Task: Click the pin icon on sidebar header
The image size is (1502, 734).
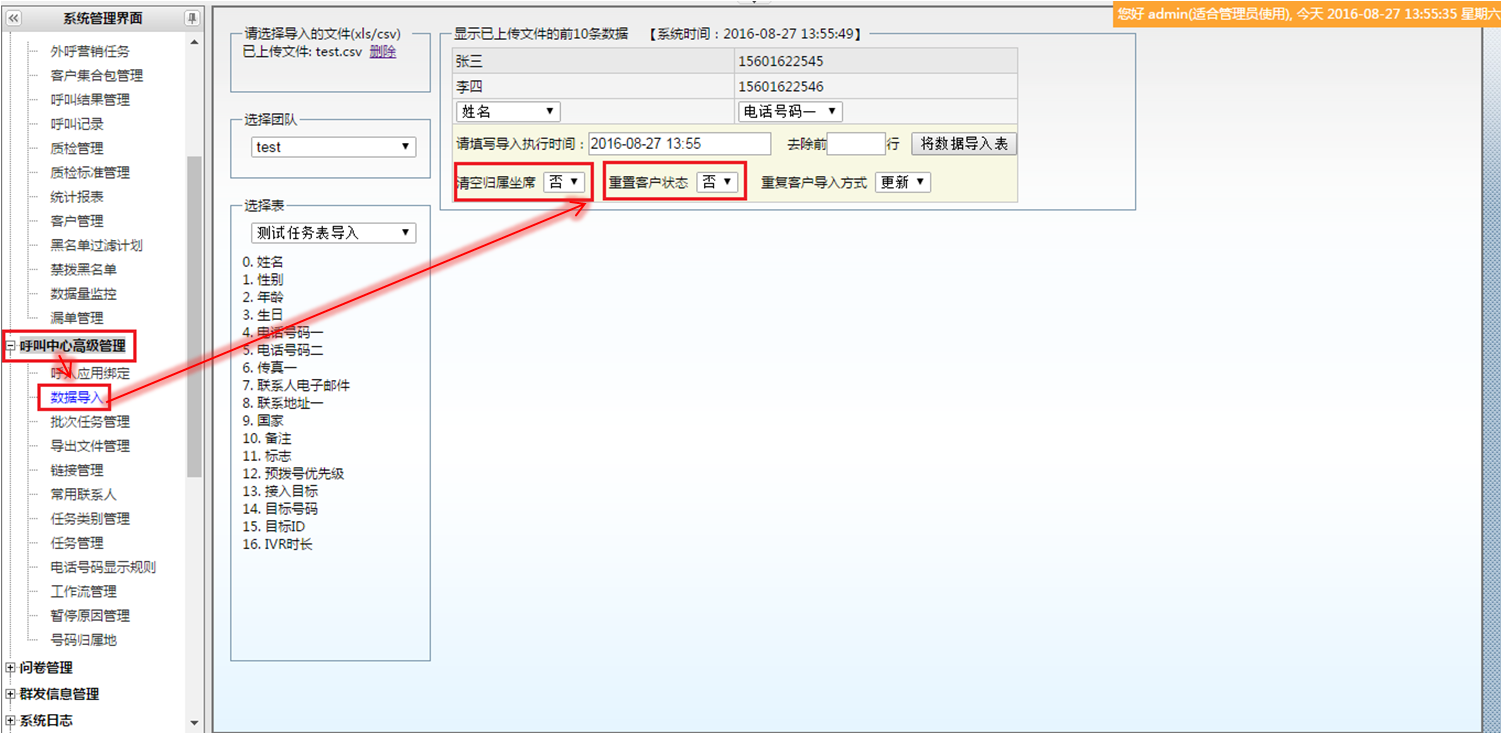Action: click(191, 19)
